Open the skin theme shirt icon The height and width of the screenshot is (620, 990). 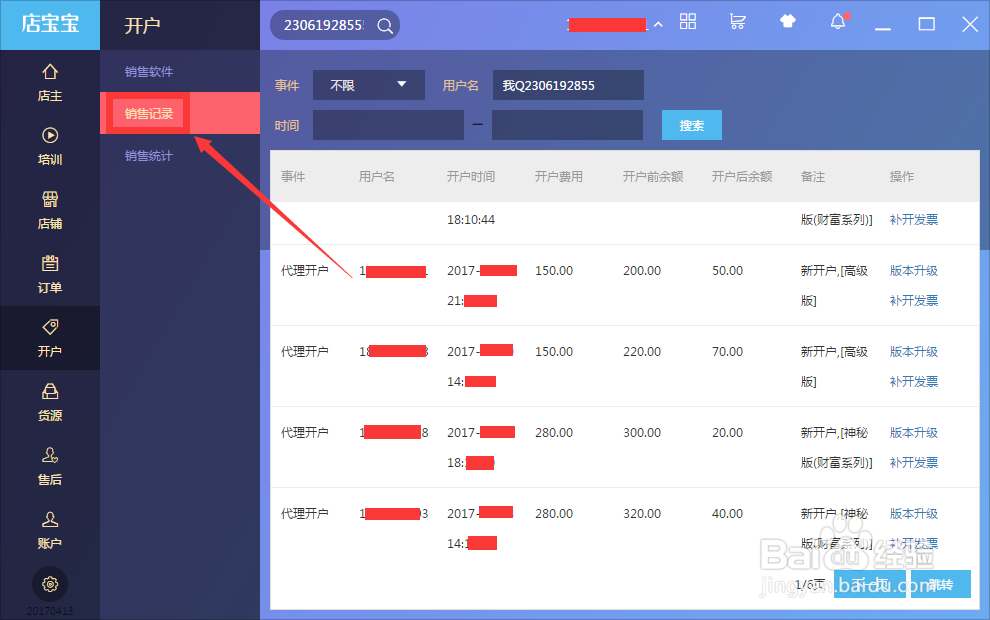(787, 22)
